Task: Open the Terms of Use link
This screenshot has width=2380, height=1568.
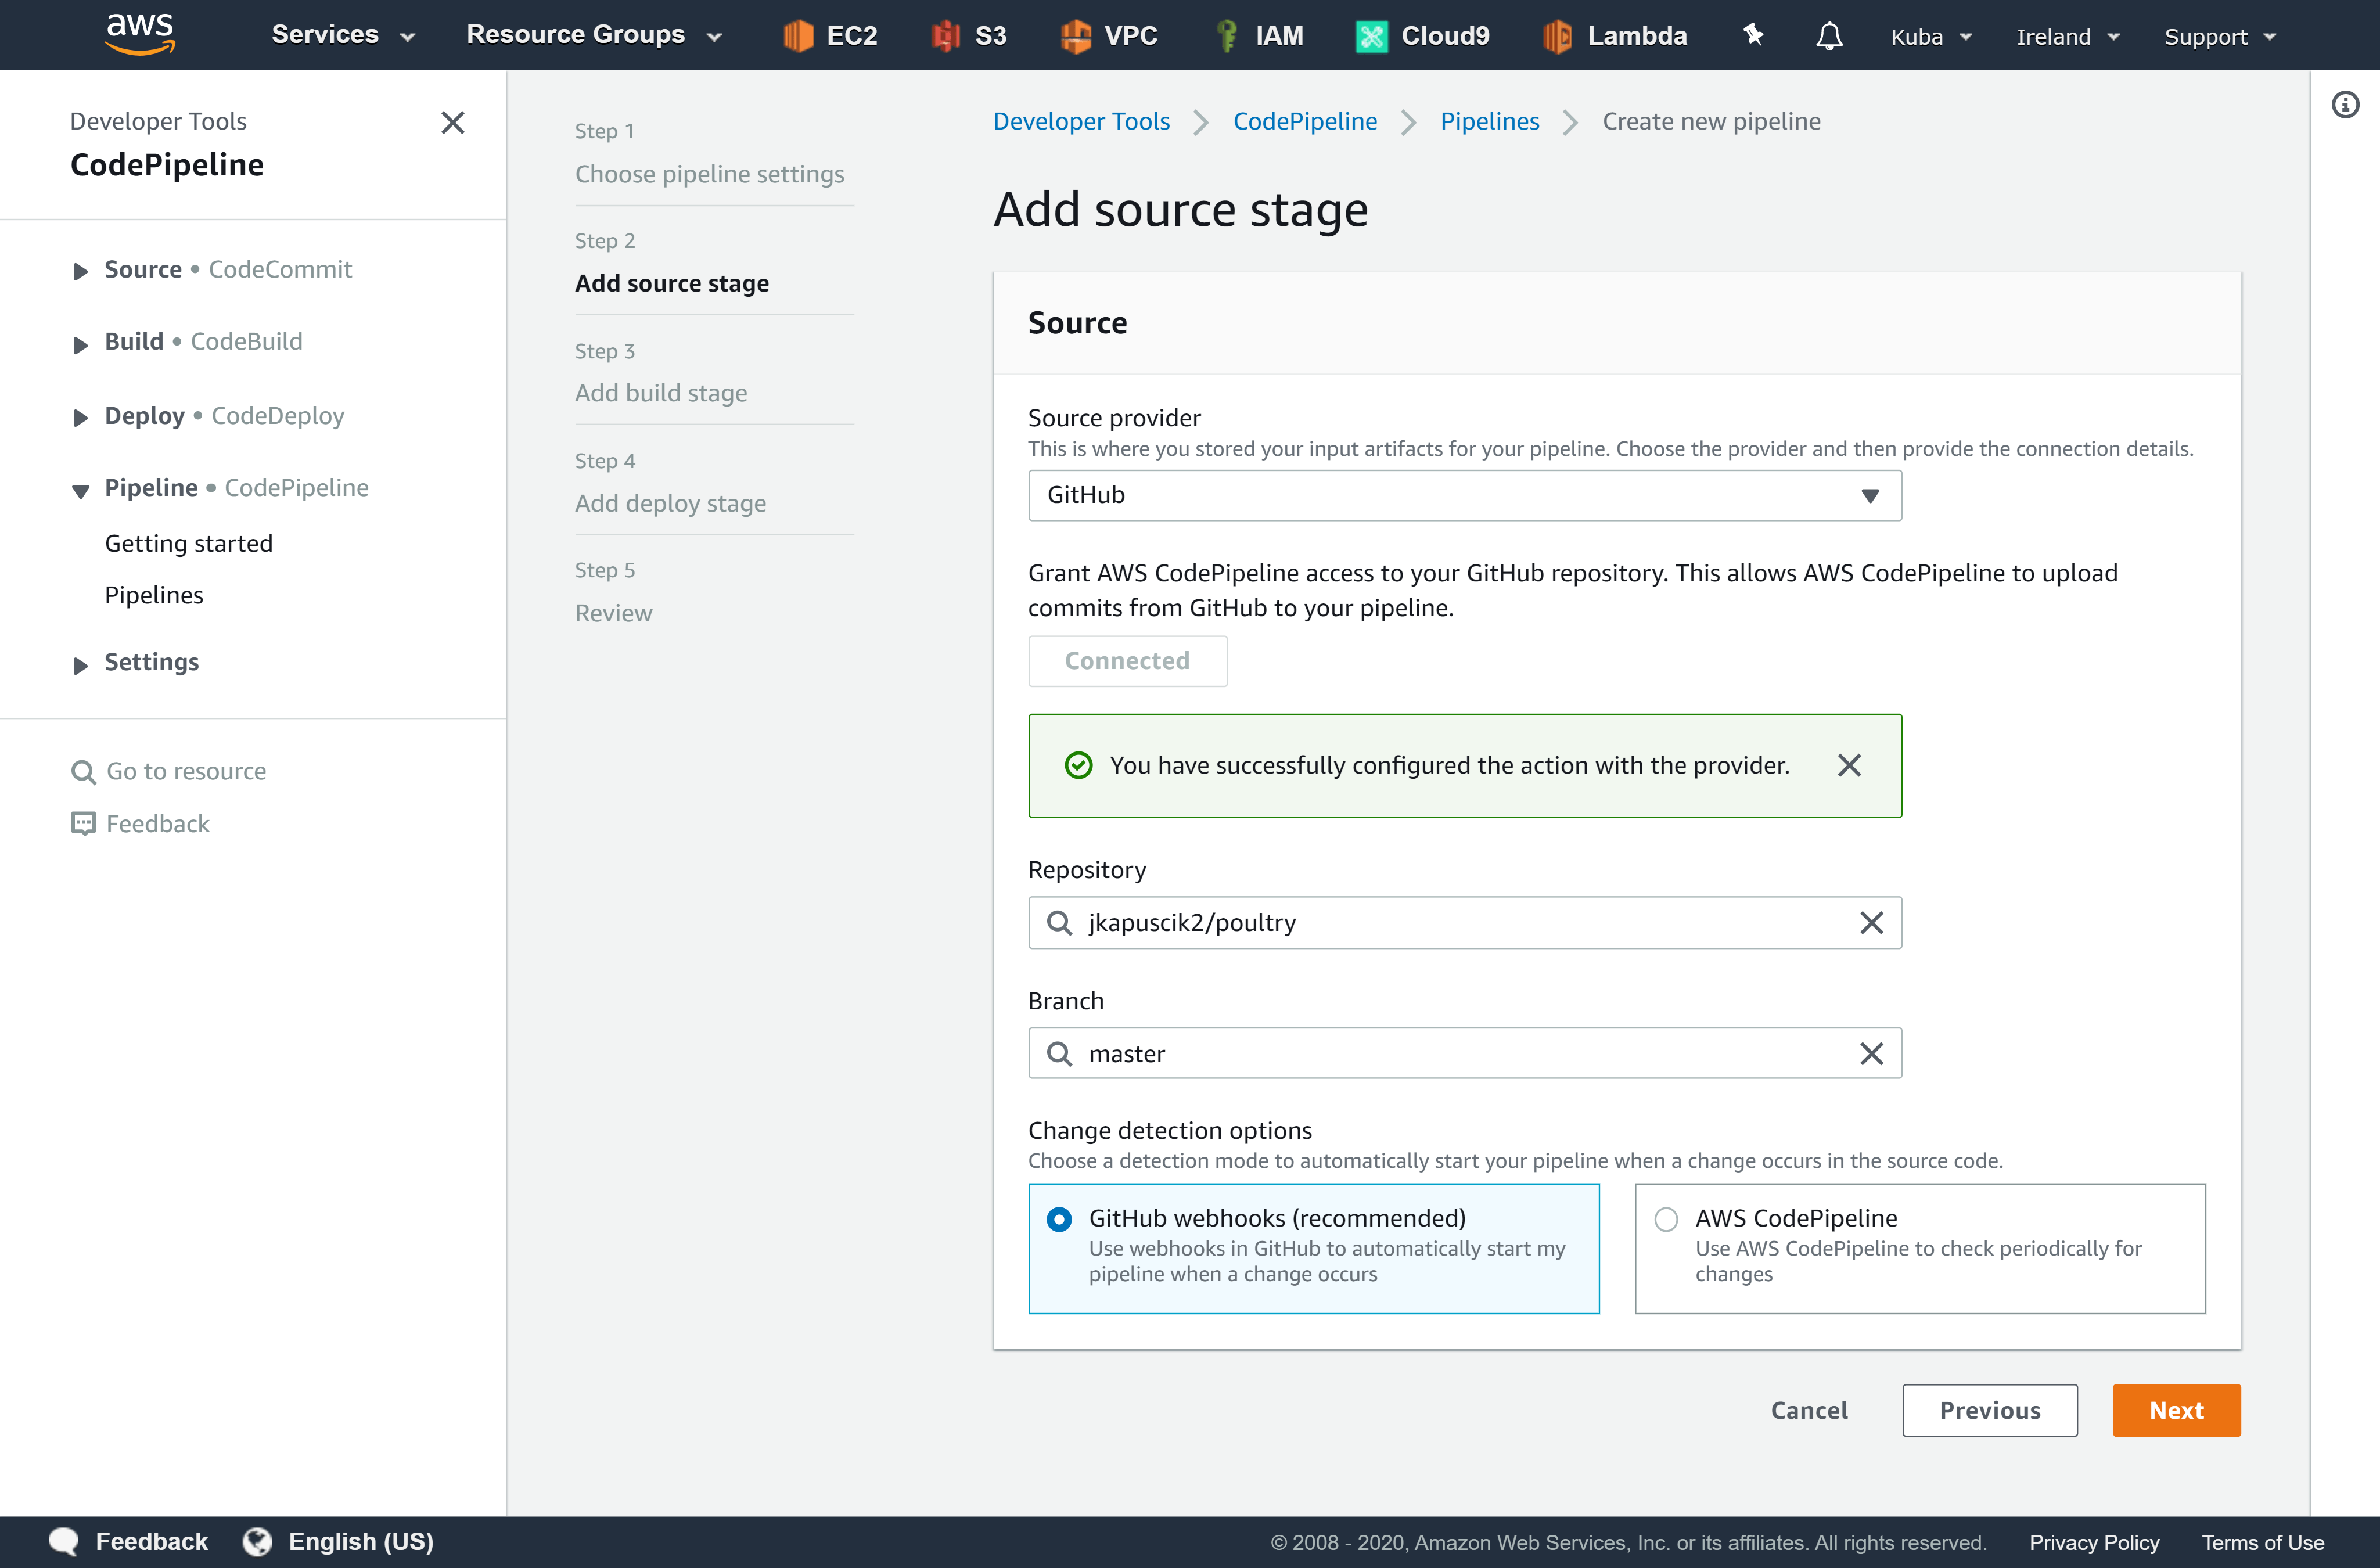Action: pos(2262,1542)
